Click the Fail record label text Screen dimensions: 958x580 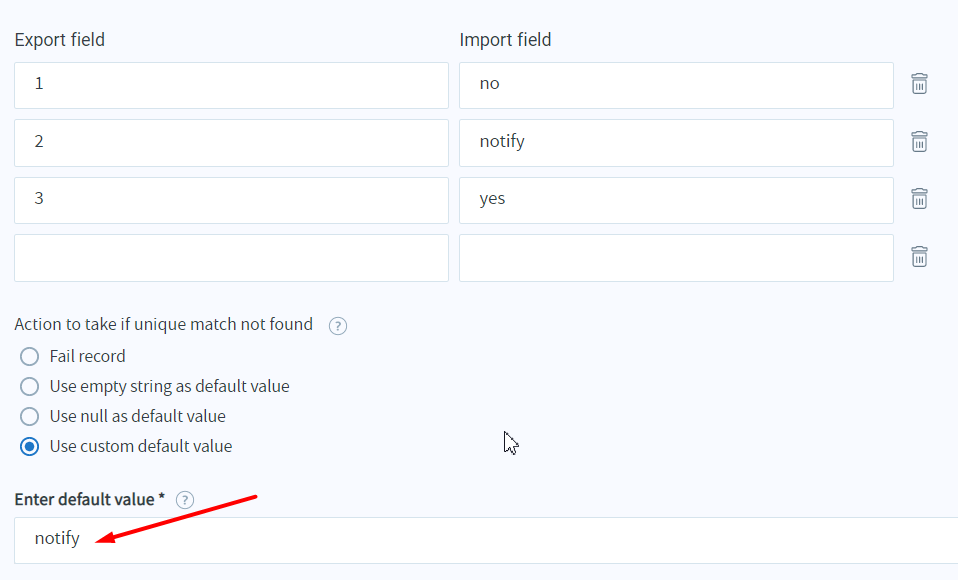pyautogui.click(x=88, y=357)
